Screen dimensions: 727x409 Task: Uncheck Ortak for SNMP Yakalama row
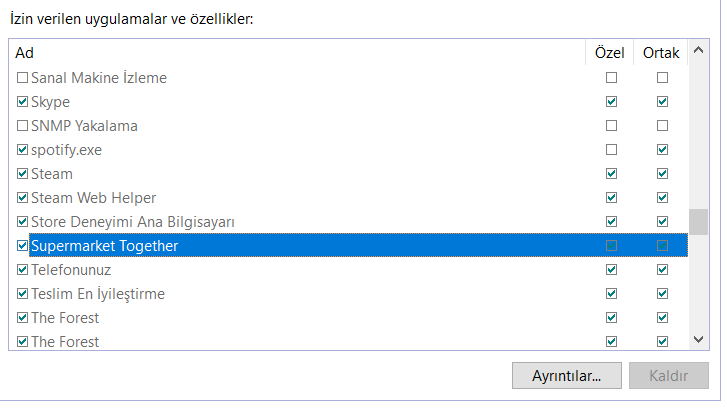[x=661, y=126]
